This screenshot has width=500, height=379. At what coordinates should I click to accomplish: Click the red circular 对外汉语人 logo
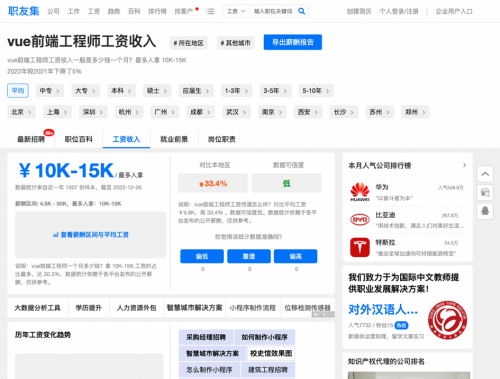click(447, 320)
